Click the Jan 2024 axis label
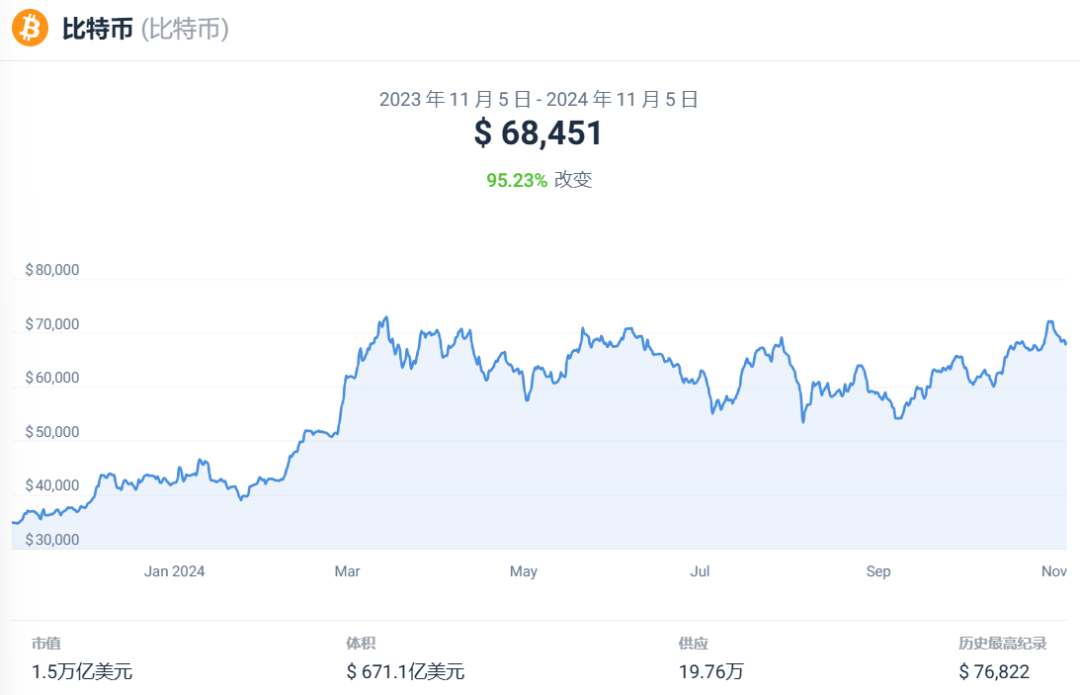The image size is (1080, 695). [x=174, y=572]
